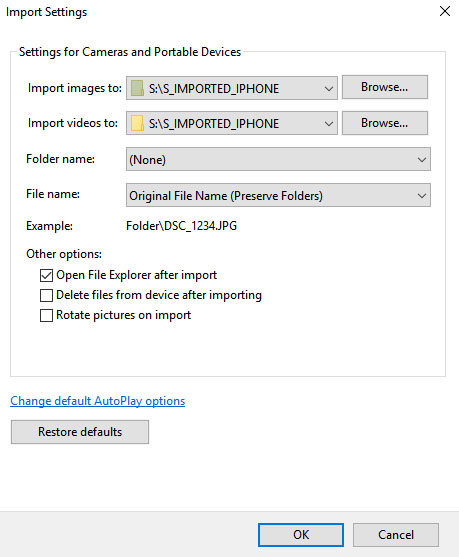Confirm settings with OK
This screenshot has width=459, height=557.
[301, 535]
